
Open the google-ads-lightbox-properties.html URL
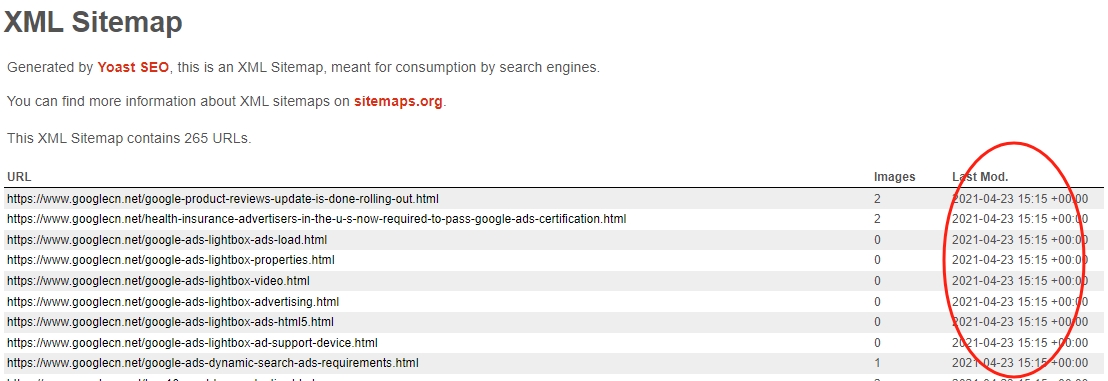pos(170,260)
